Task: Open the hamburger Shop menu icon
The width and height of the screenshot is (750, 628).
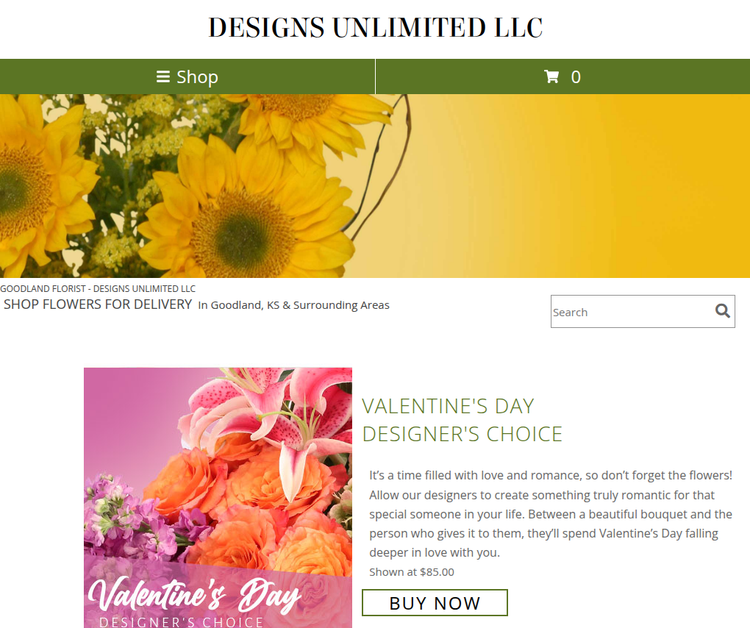Action: [x=163, y=77]
